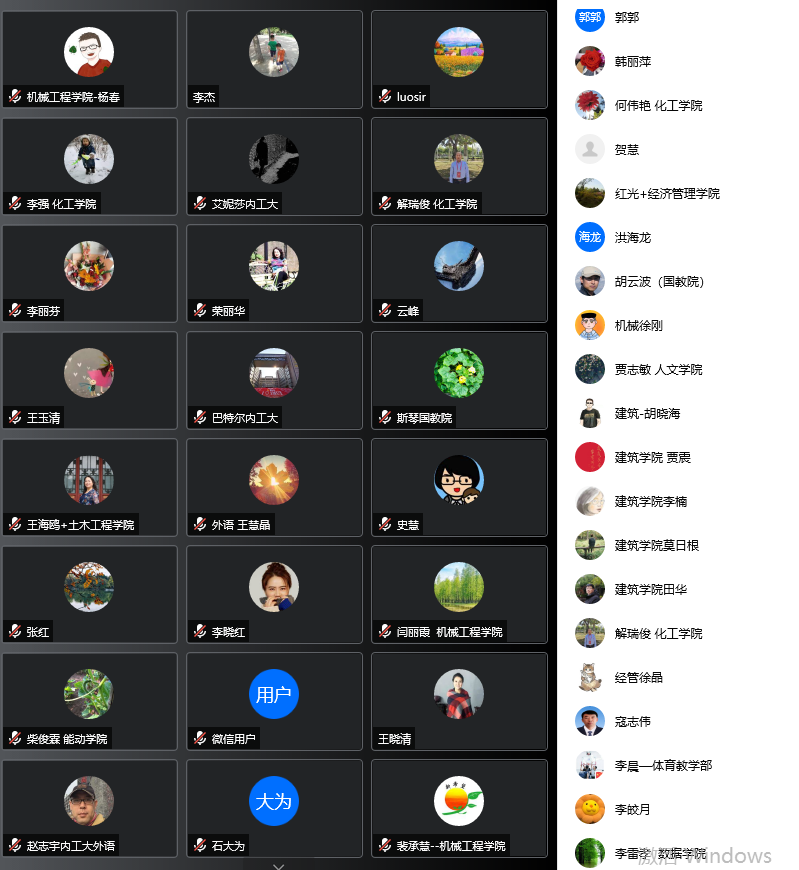Click blue 海龙 avatar in participant list
The width and height of the screenshot is (799, 870).
590,237
